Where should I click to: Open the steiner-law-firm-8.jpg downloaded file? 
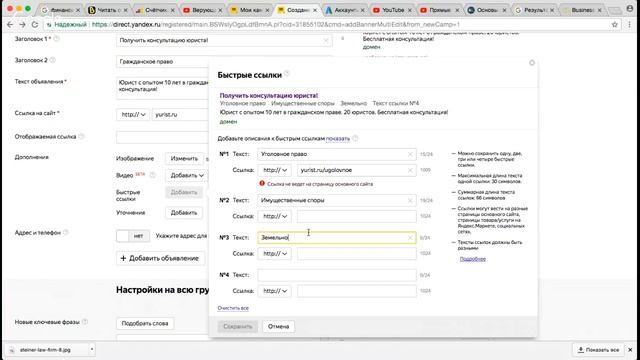click(45, 350)
